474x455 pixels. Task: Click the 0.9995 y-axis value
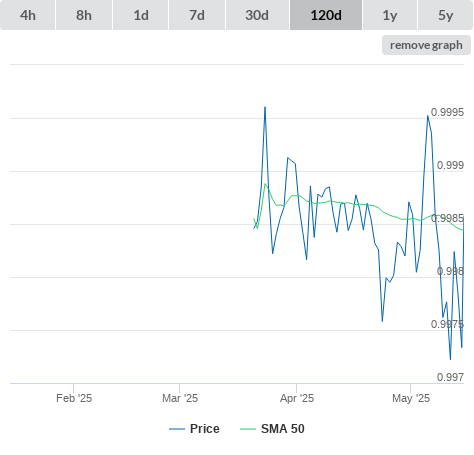[x=447, y=112]
